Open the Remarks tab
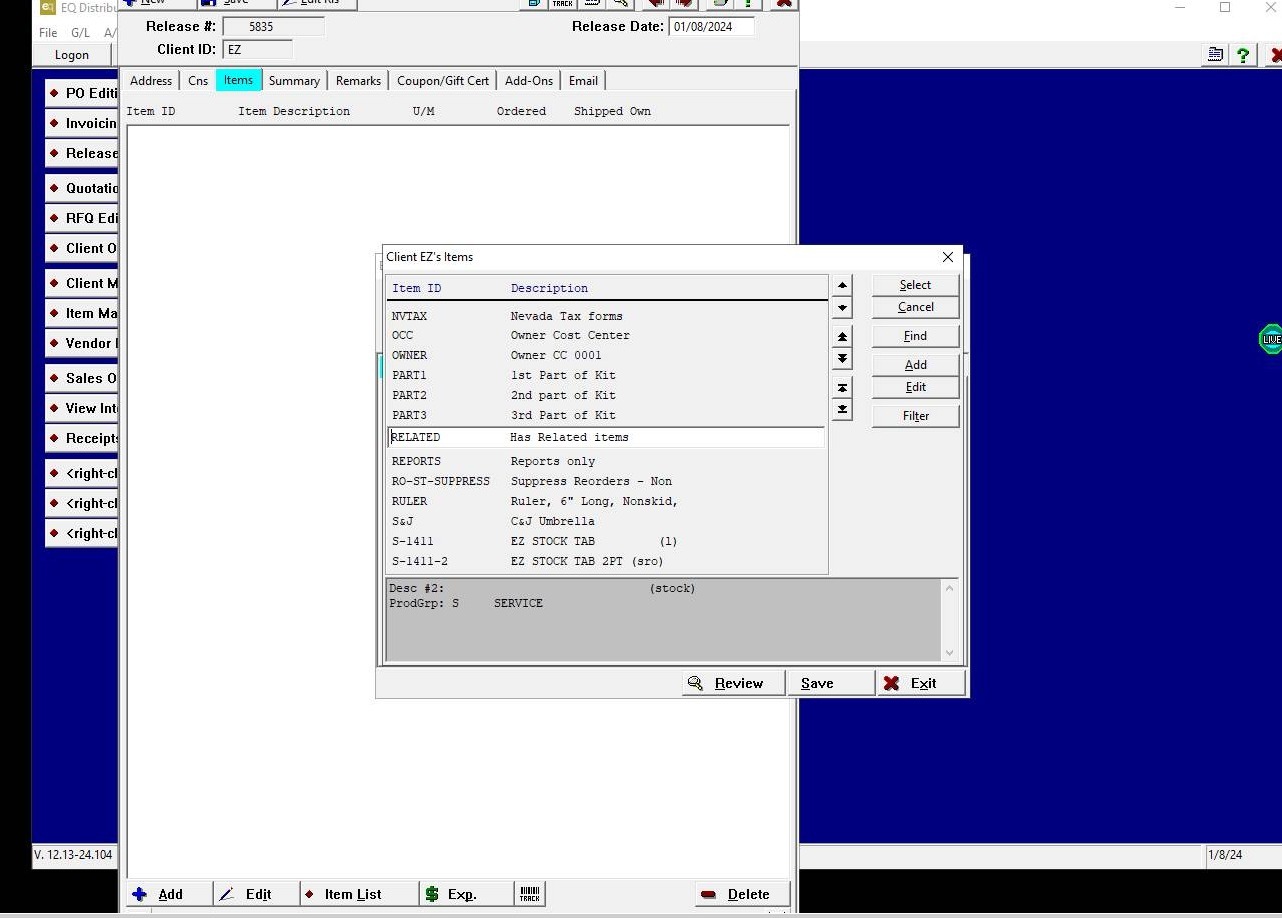 (358, 81)
